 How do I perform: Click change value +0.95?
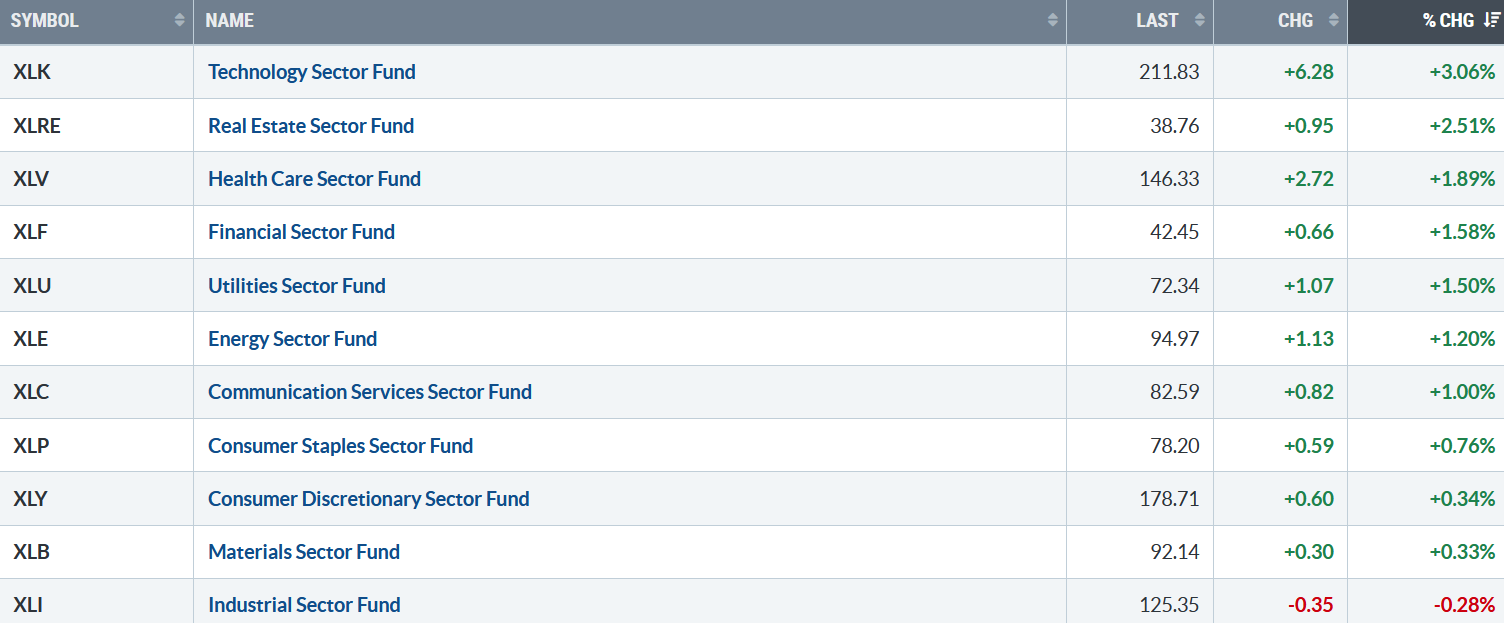pos(1309,125)
